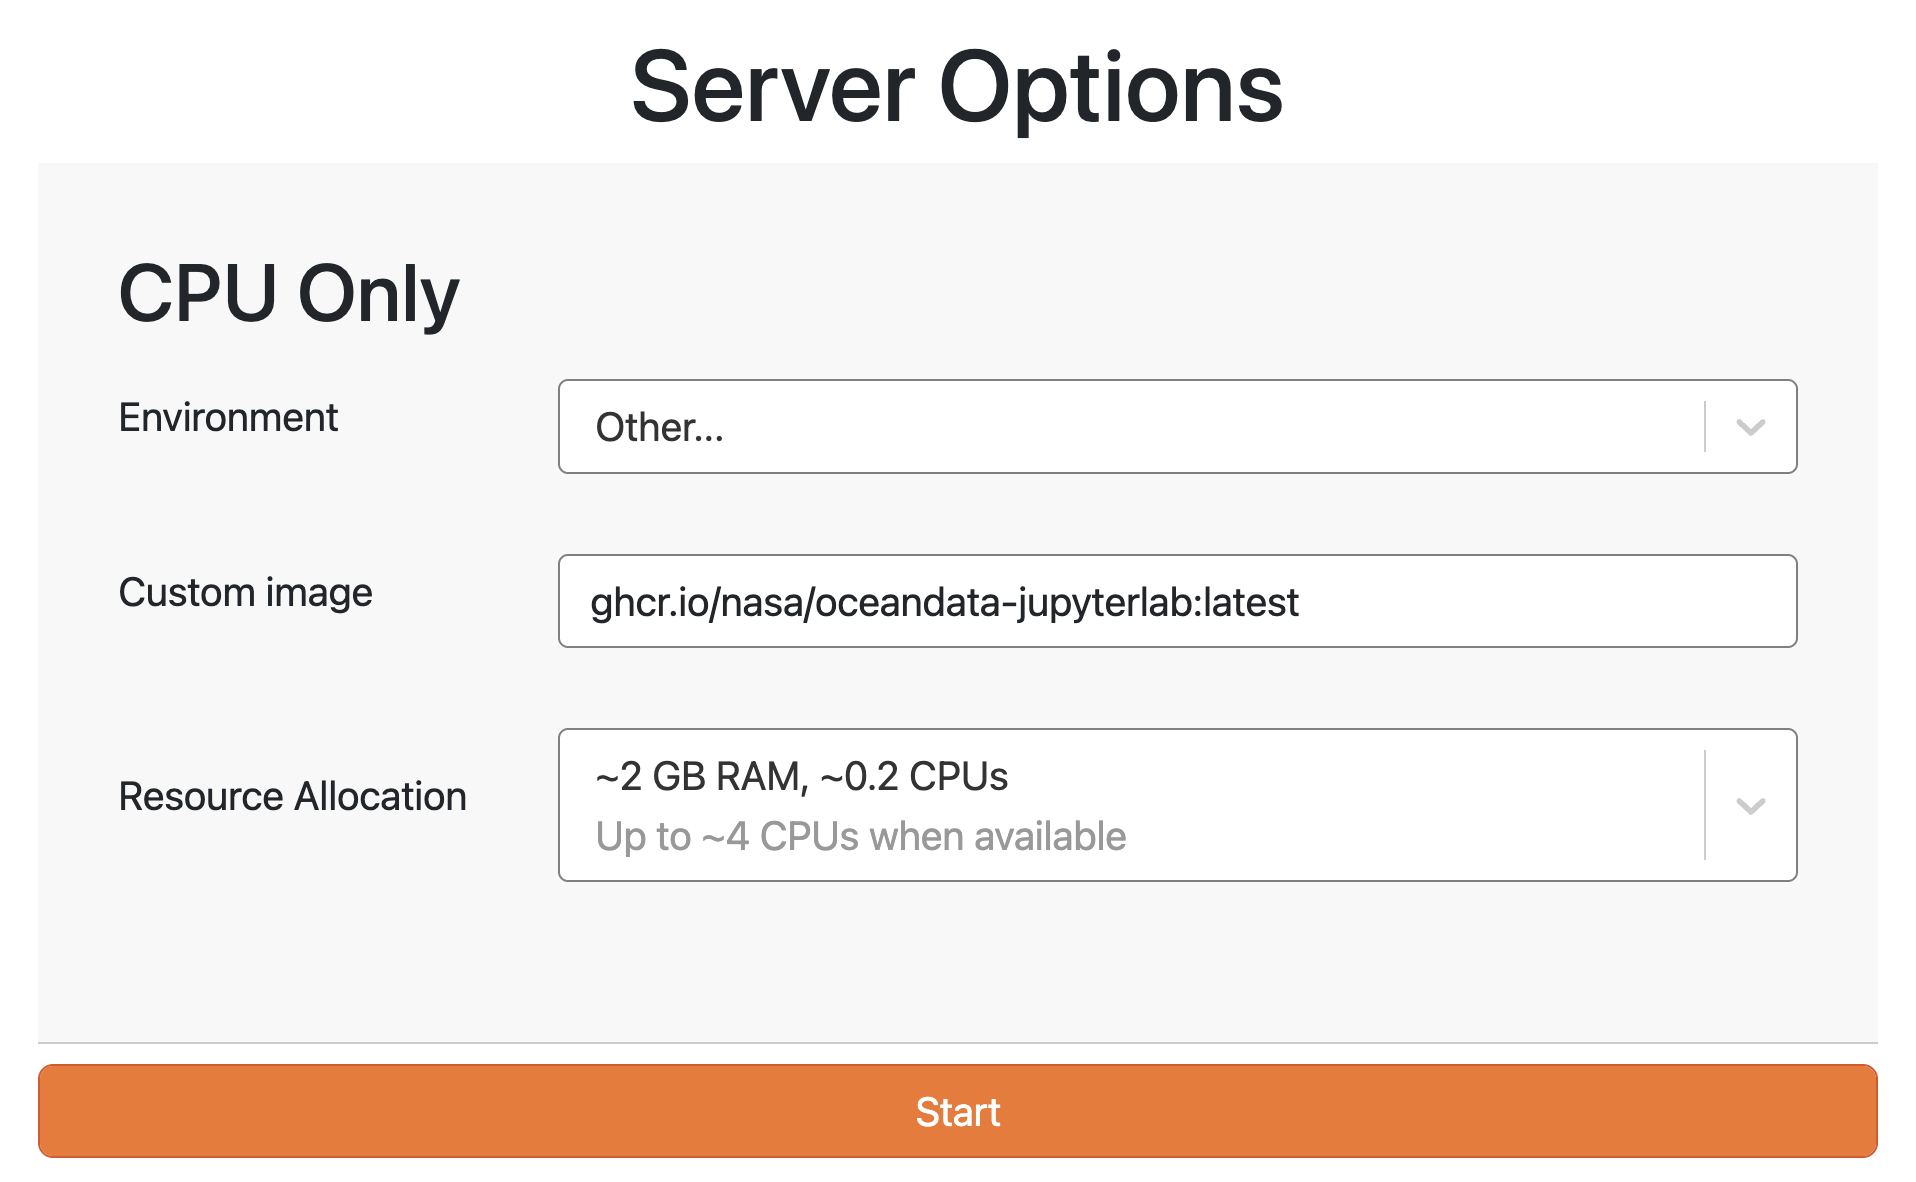This screenshot has width=1916, height=1182.
Task: Click the horizontal divider above the Start button
Action: 957,1043
